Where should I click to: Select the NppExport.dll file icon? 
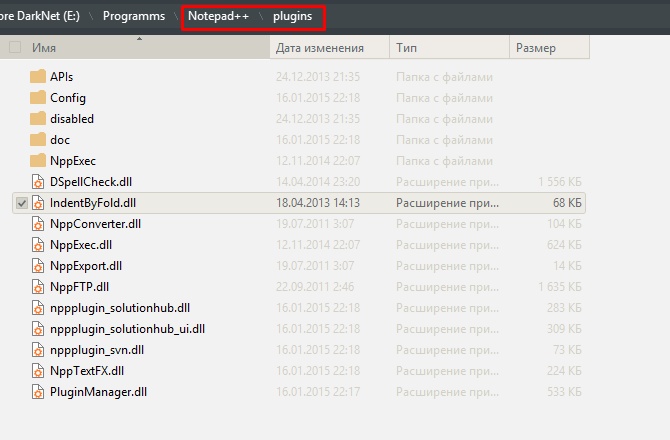tap(38, 266)
